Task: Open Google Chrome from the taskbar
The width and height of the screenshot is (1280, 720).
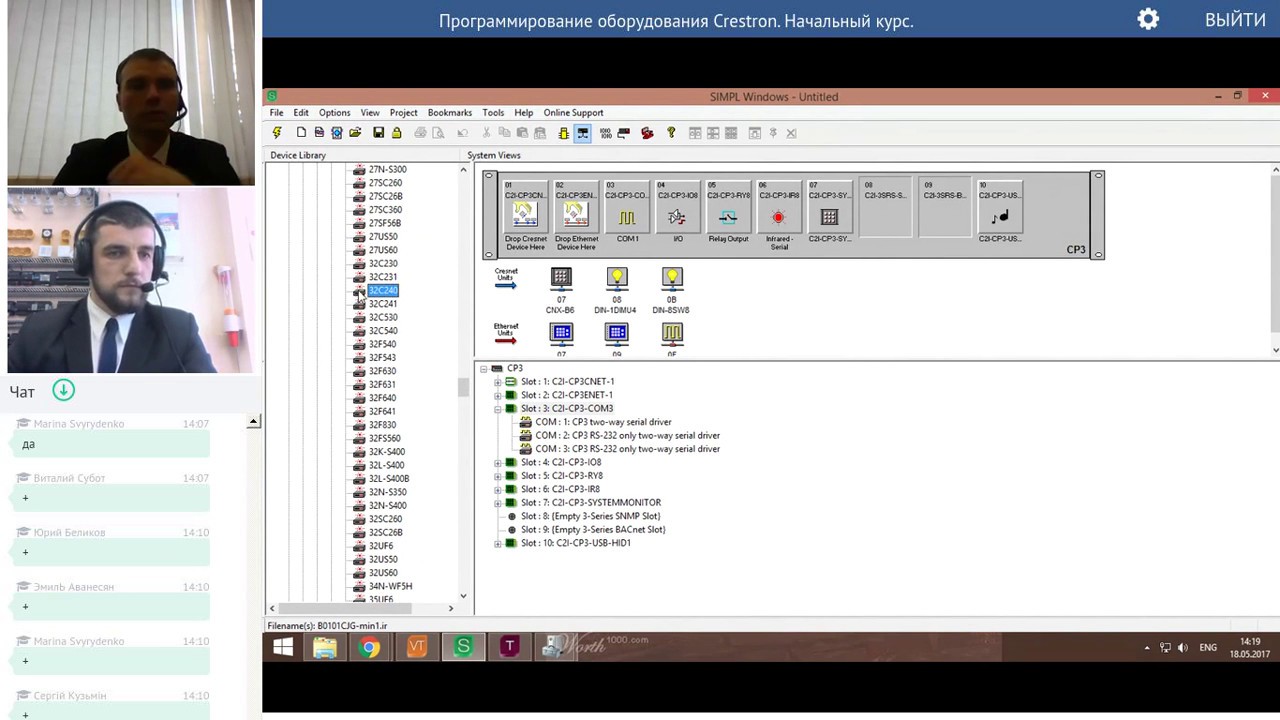Action: (370, 648)
